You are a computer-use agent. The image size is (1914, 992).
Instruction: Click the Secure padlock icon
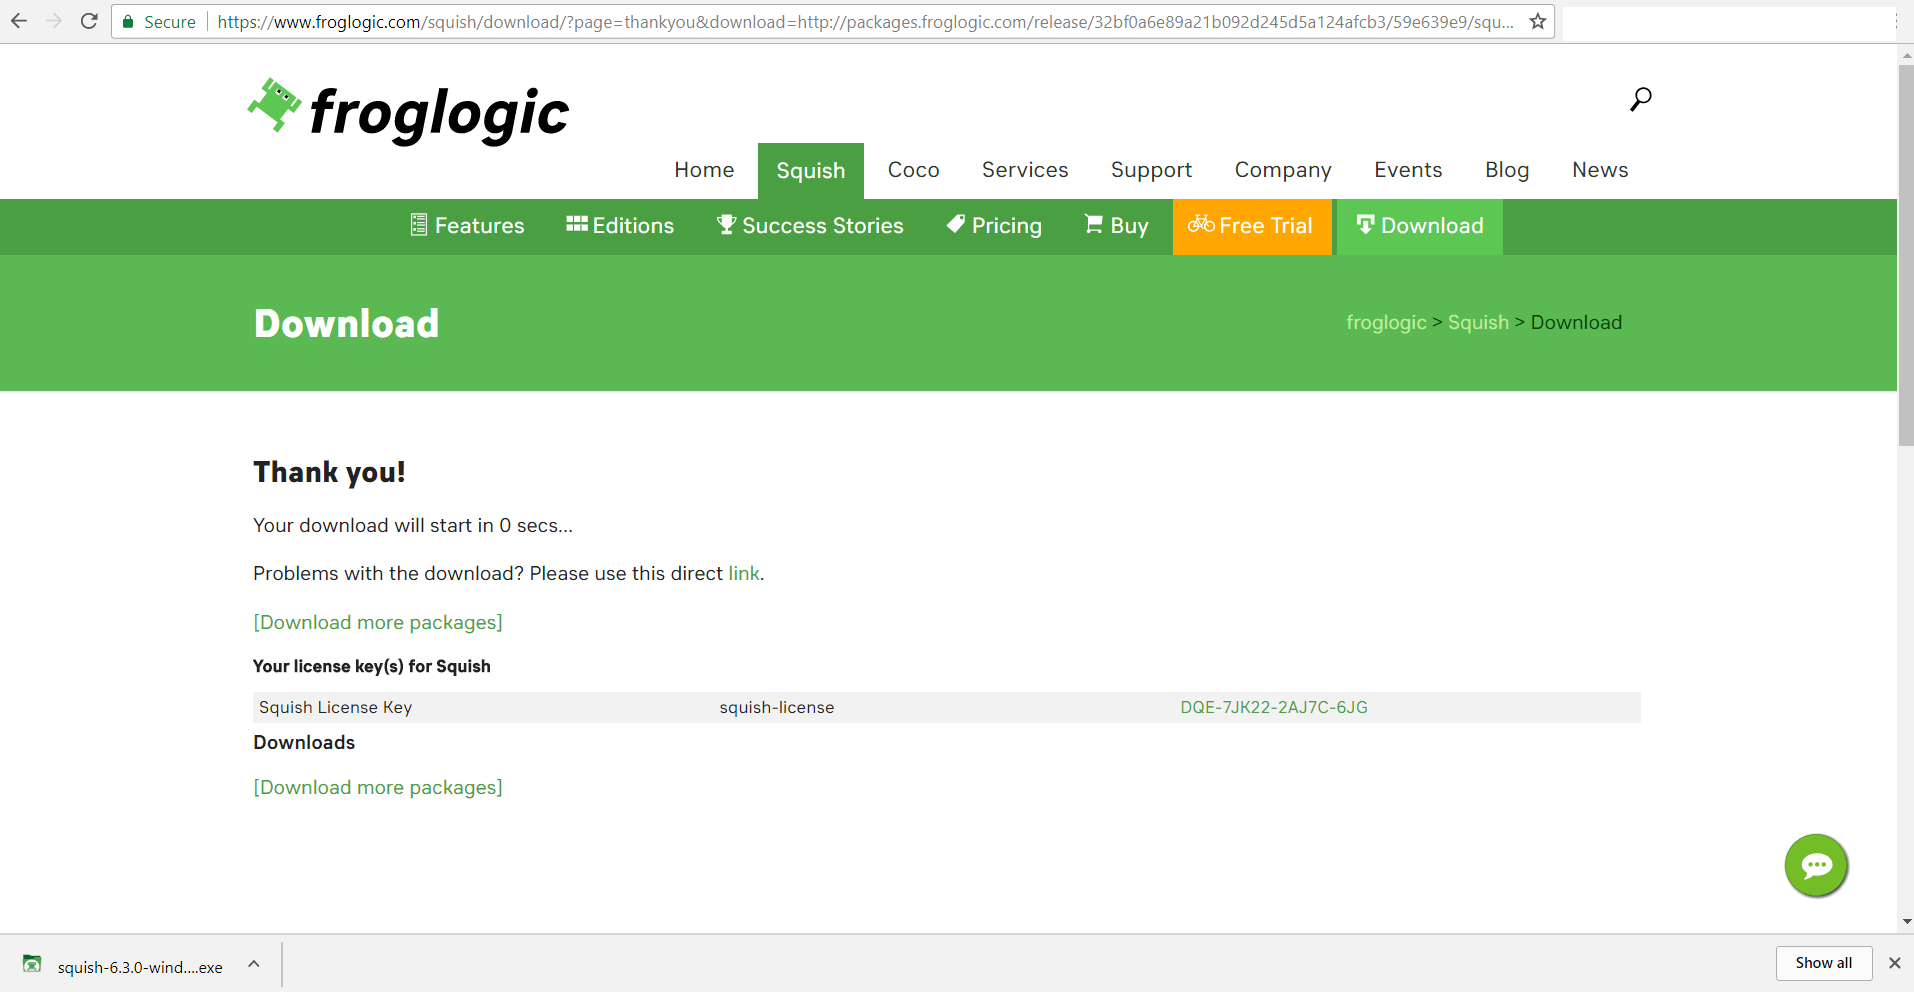pos(128,22)
